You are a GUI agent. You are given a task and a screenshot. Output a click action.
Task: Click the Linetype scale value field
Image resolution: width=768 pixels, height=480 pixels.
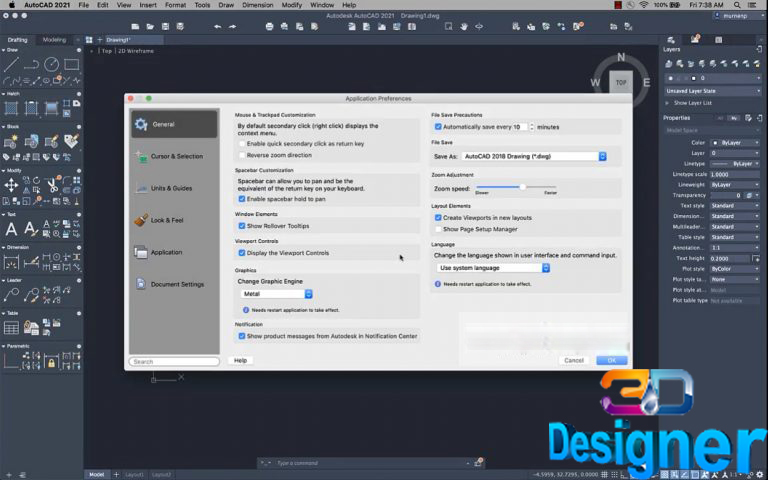point(734,174)
